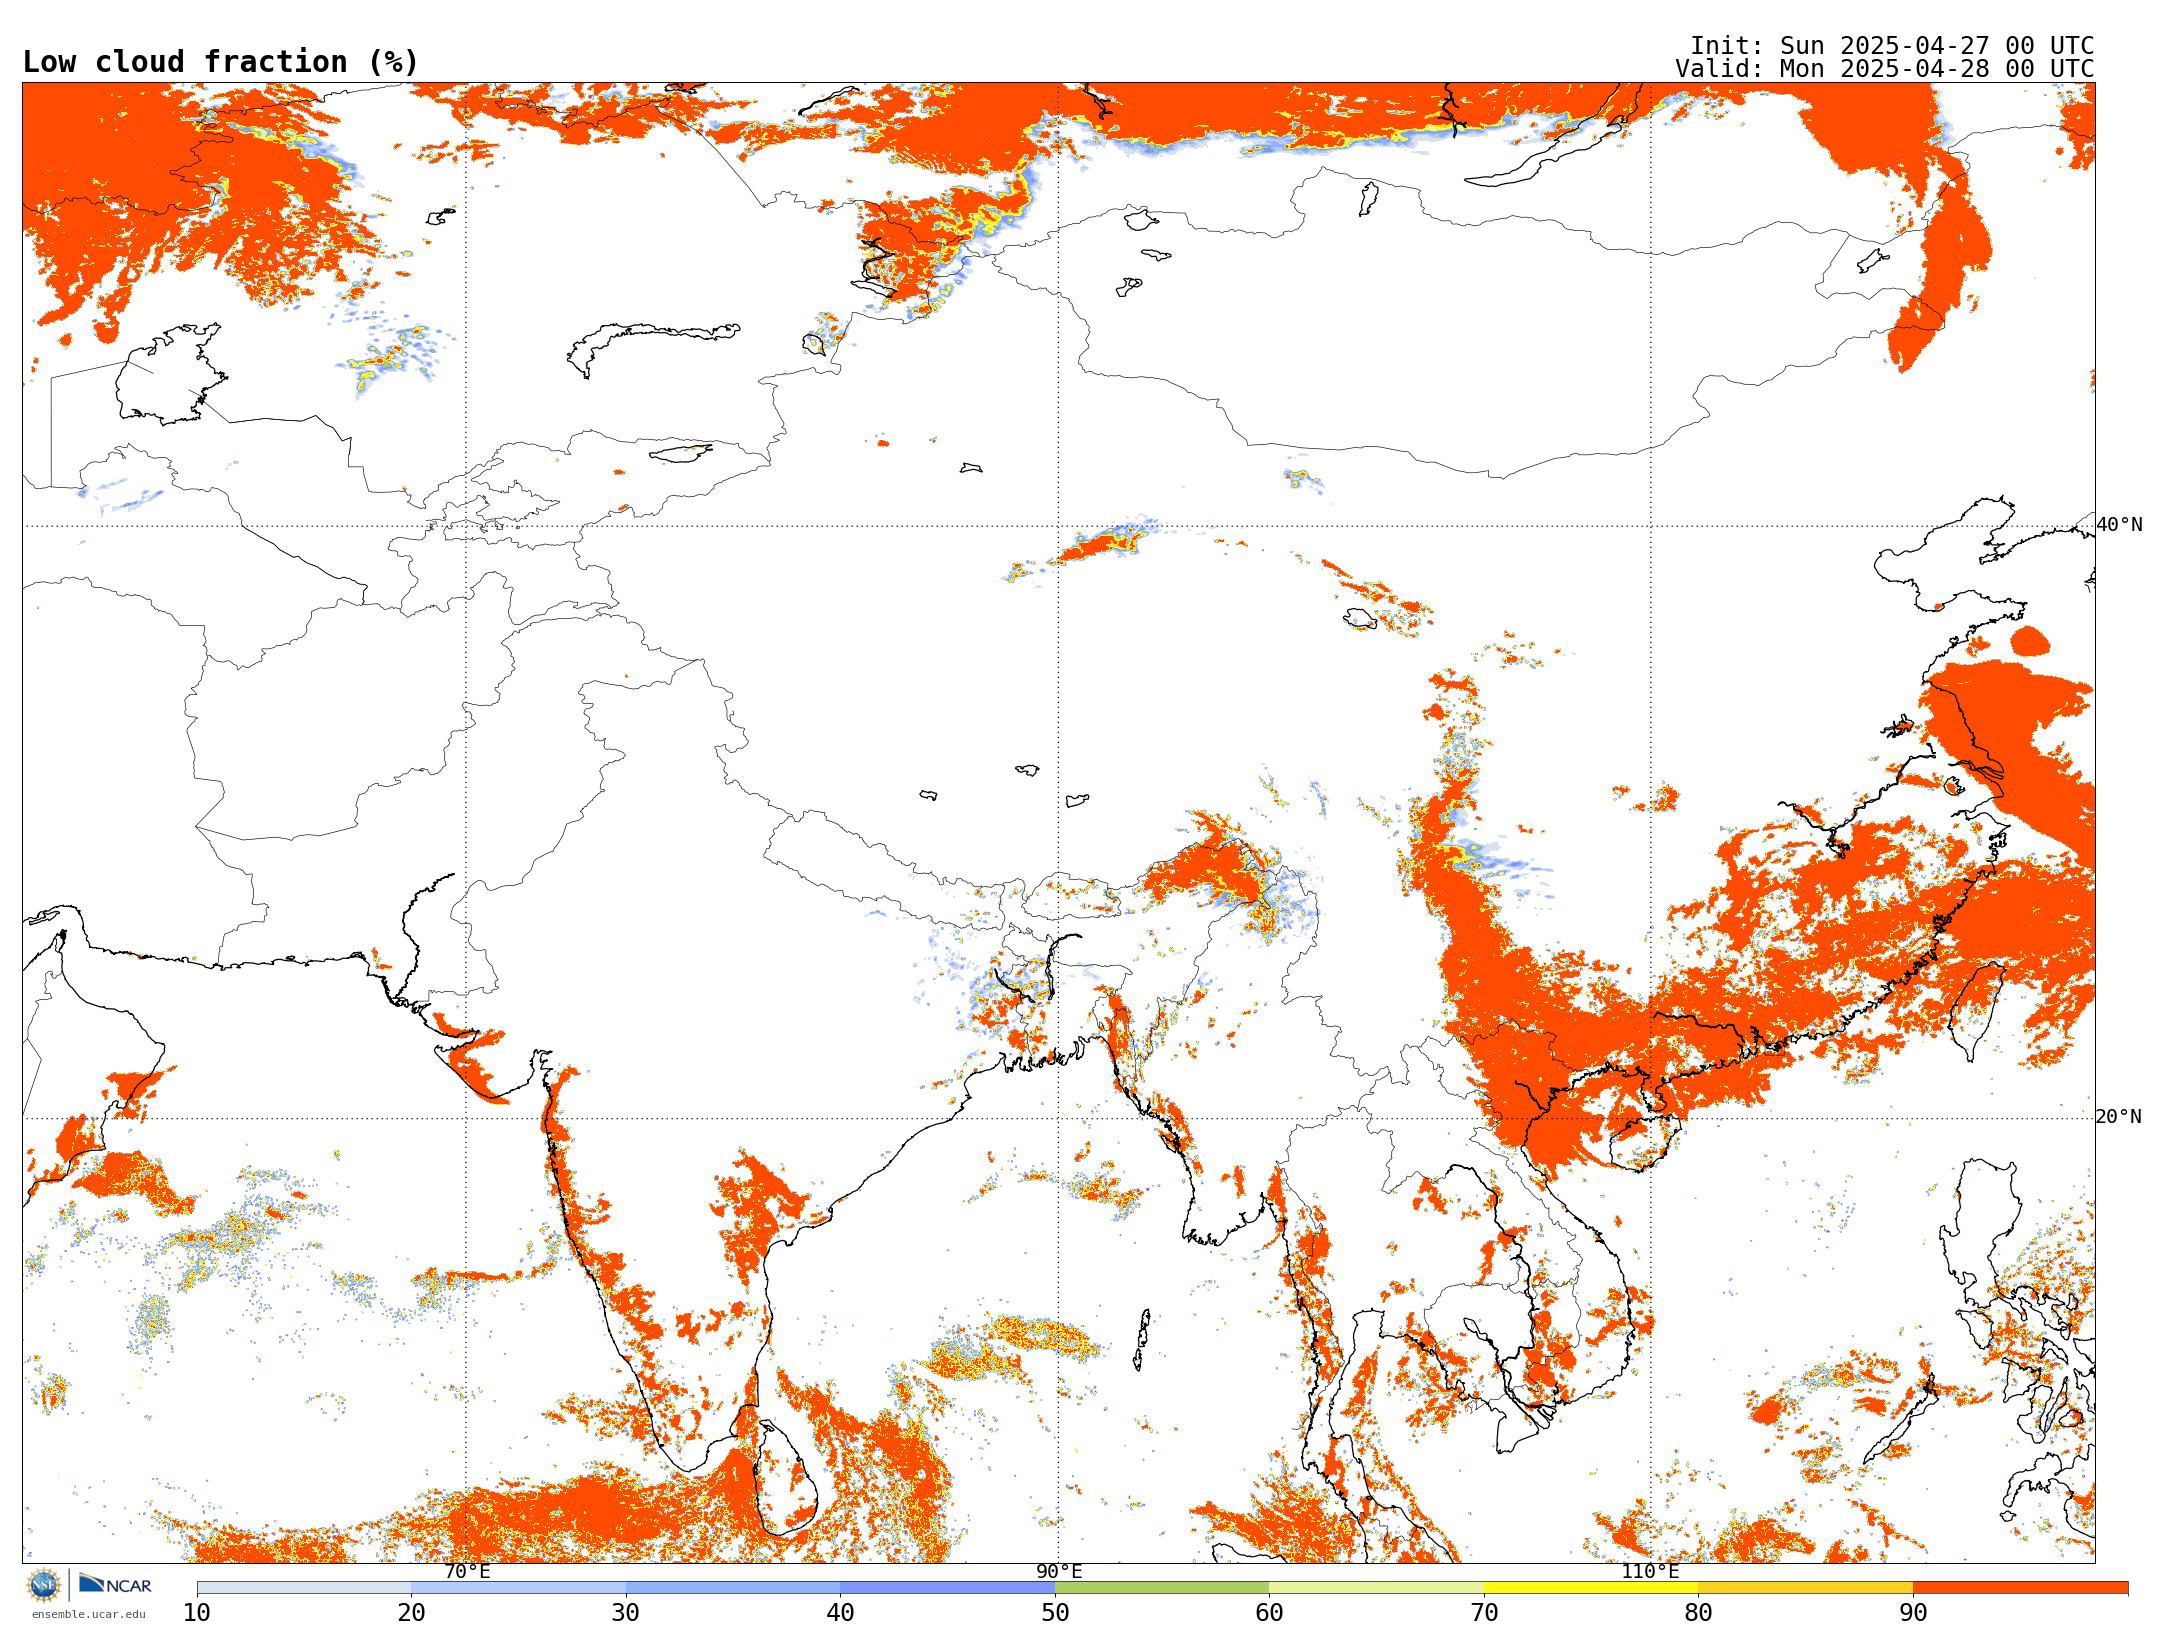Click the 'Low cloud fraction (%)' title
The height and width of the screenshot is (1626, 2160).
[221, 62]
